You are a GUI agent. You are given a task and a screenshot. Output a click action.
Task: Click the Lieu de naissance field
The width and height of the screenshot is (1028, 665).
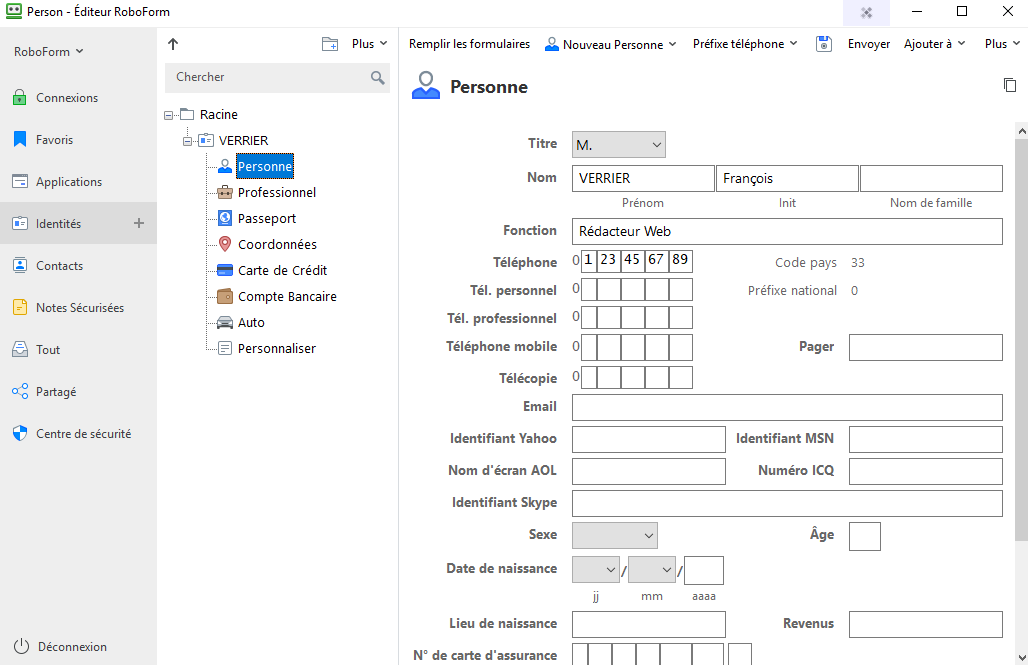648,624
